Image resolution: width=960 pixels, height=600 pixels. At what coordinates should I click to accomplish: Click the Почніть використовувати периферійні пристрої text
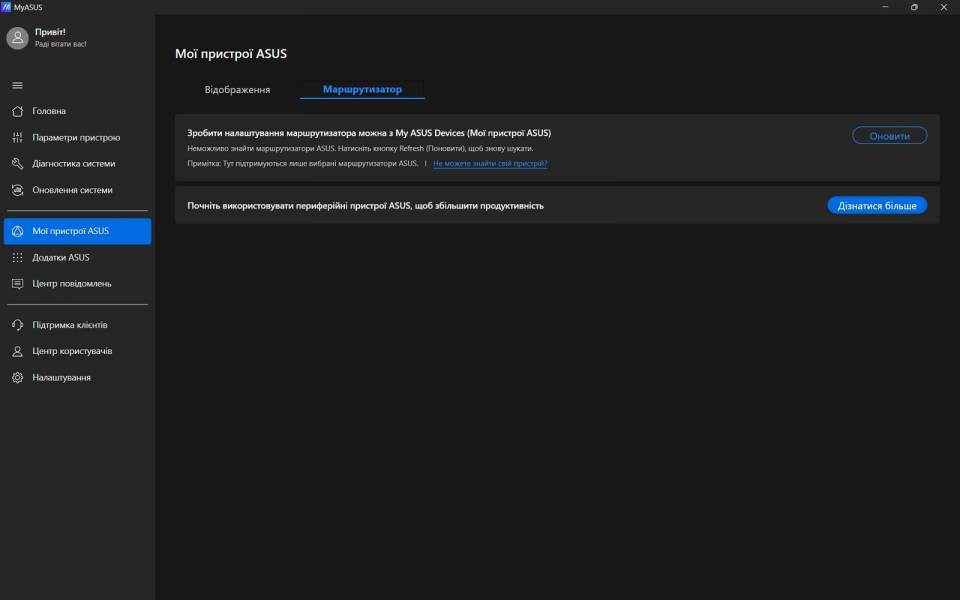coord(366,206)
